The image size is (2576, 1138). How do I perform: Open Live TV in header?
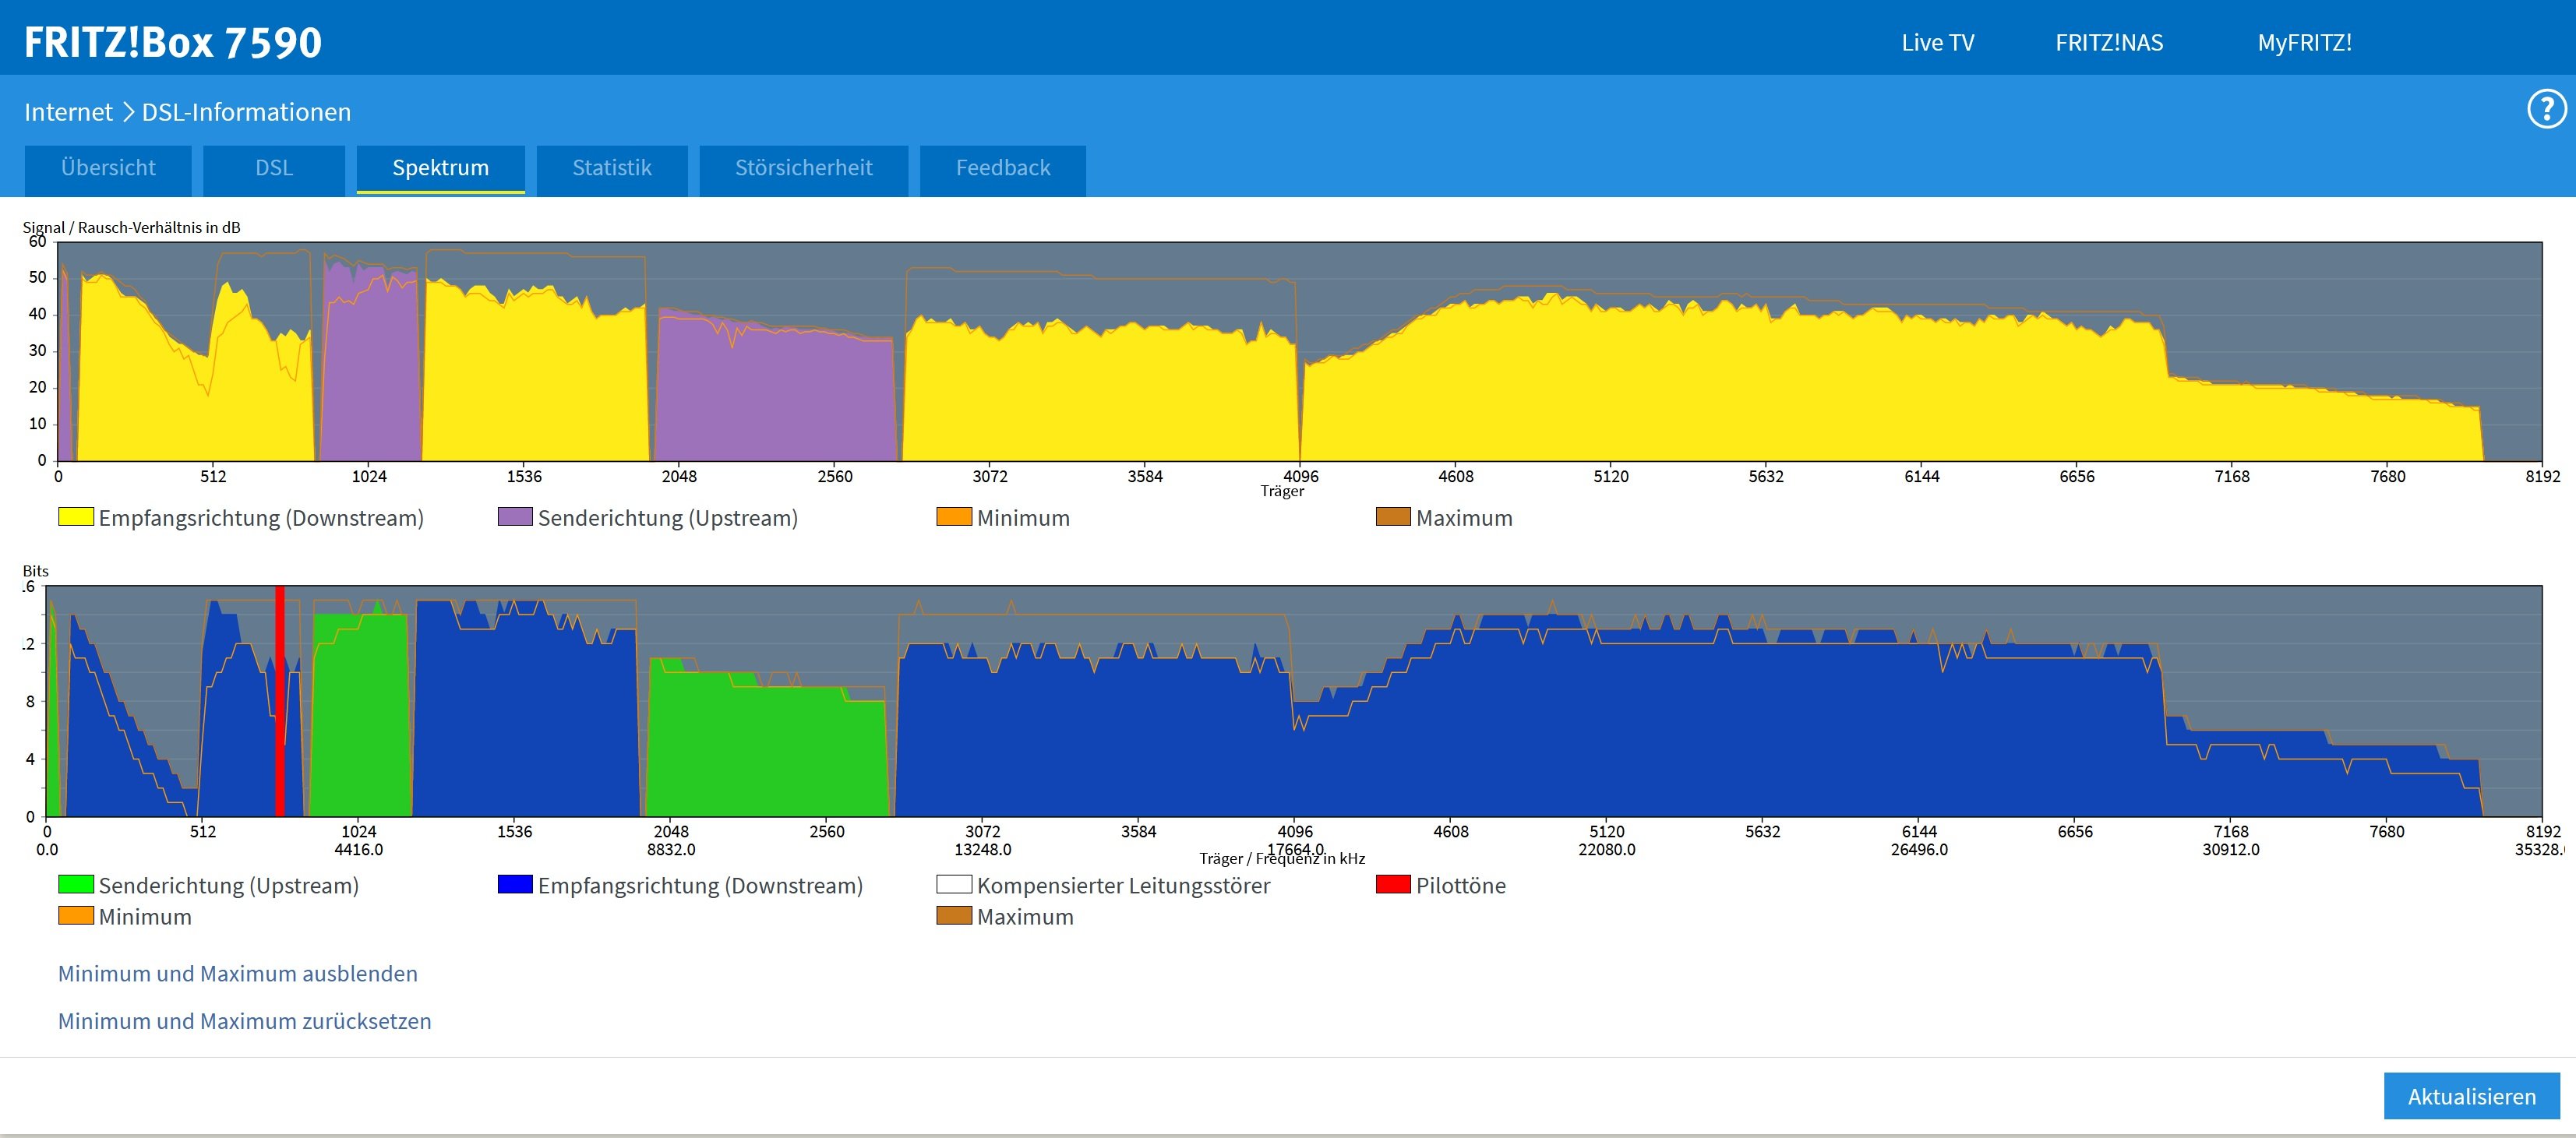point(1937,43)
